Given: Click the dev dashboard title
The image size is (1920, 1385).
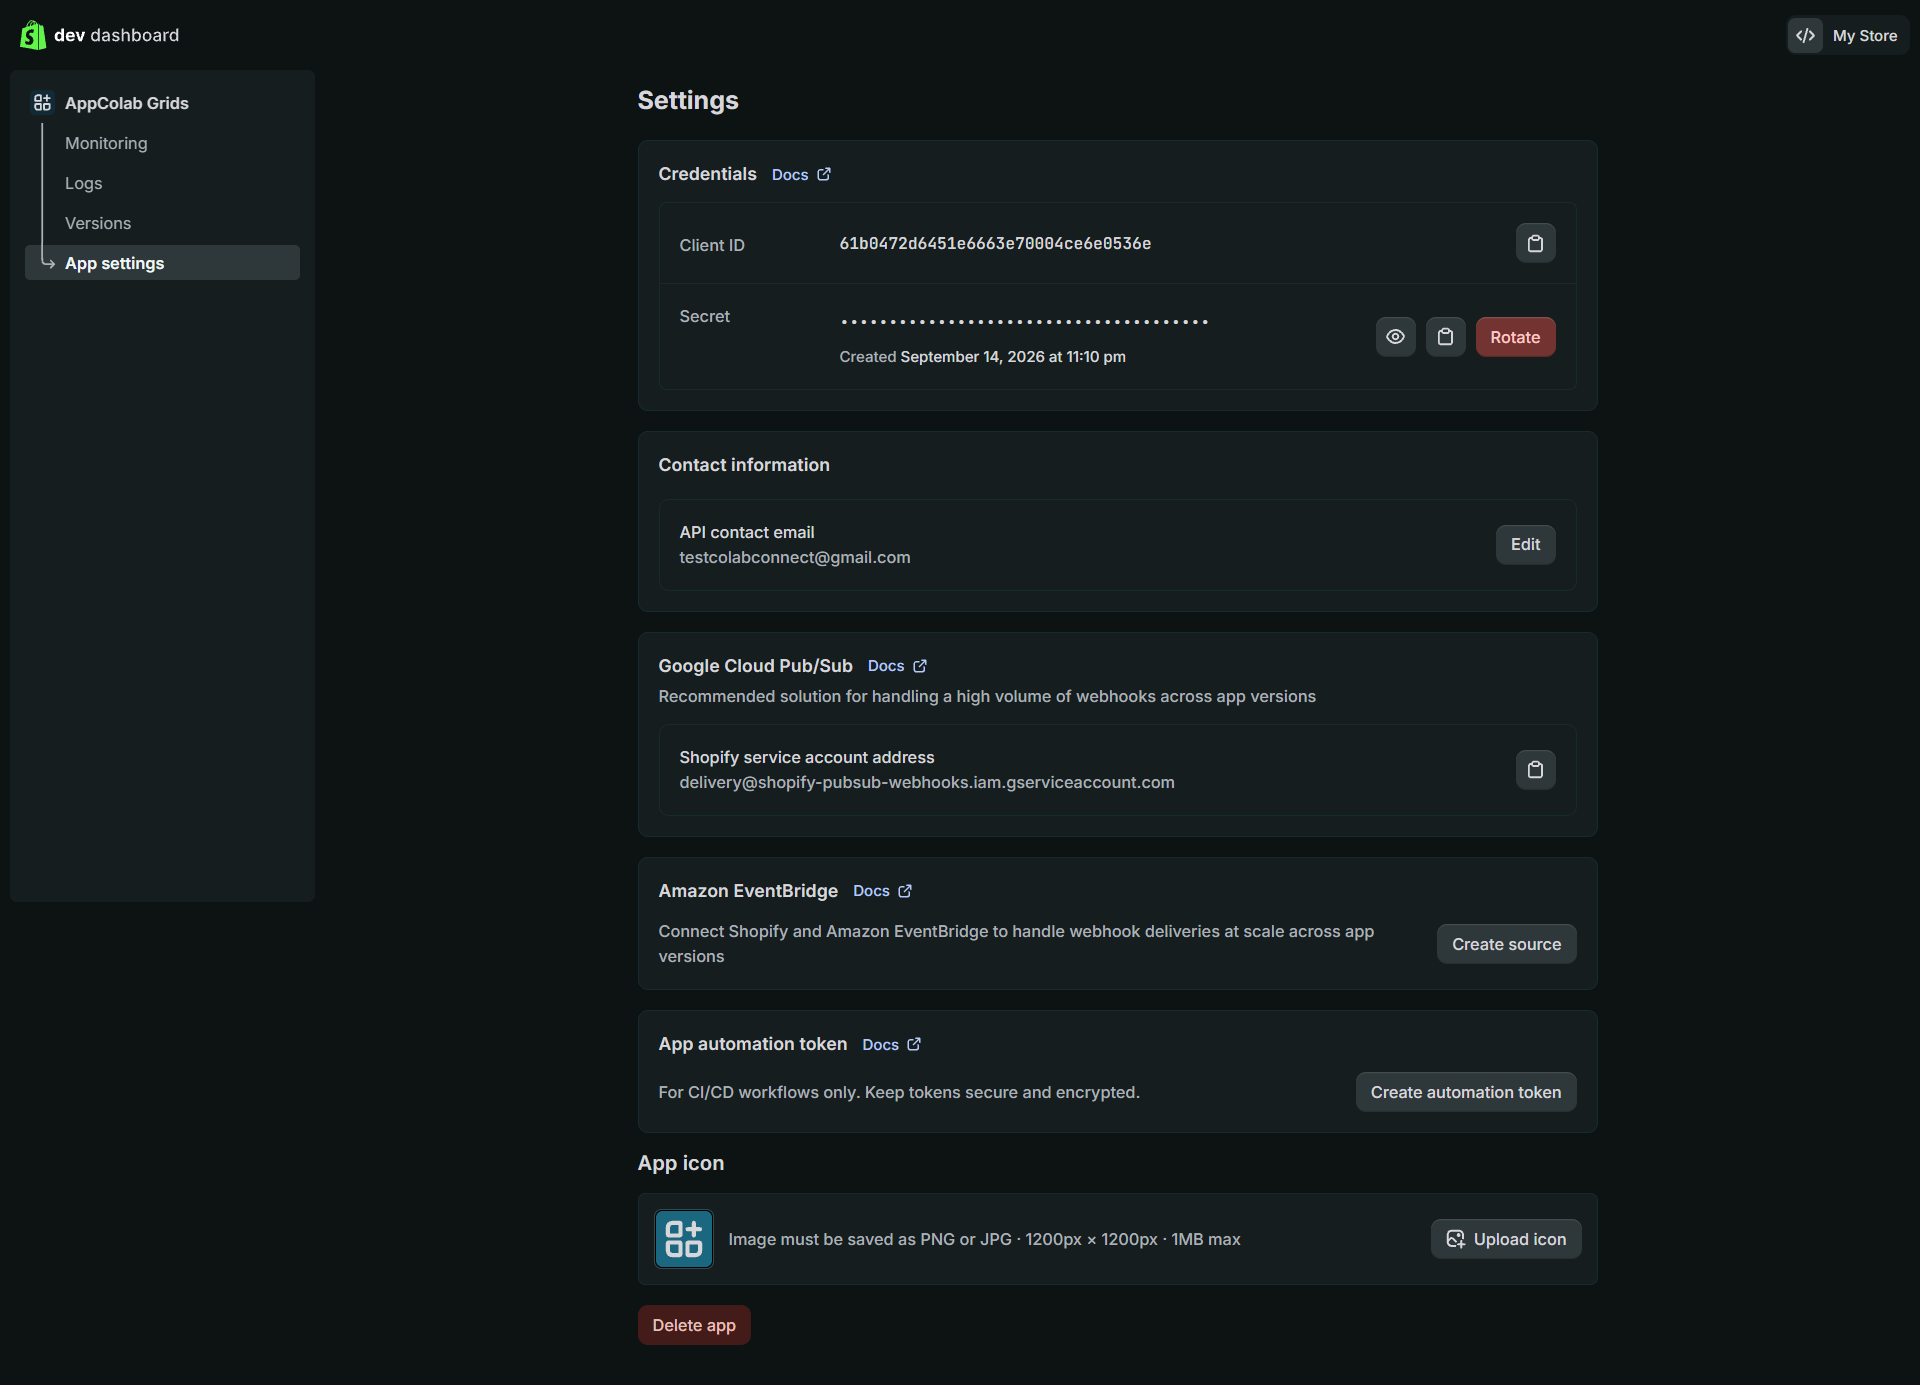Looking at the screenshot, I should [x=116, y=35].
